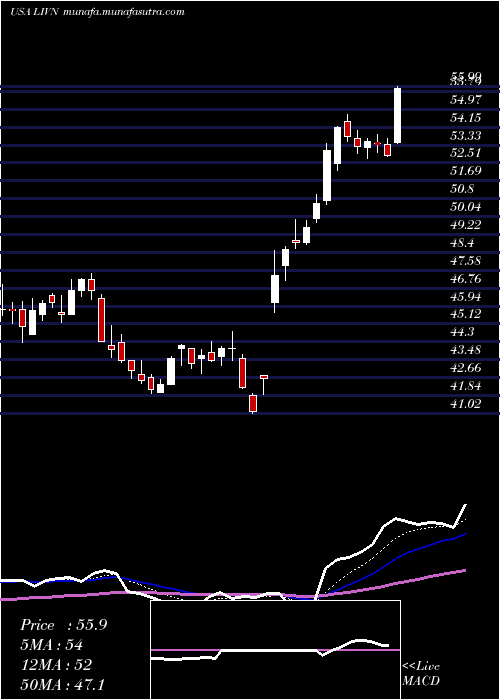The height and width of the screenshot is (700, 500).
Task: Click the 45.94 price level label
Action: coord(466,297)
